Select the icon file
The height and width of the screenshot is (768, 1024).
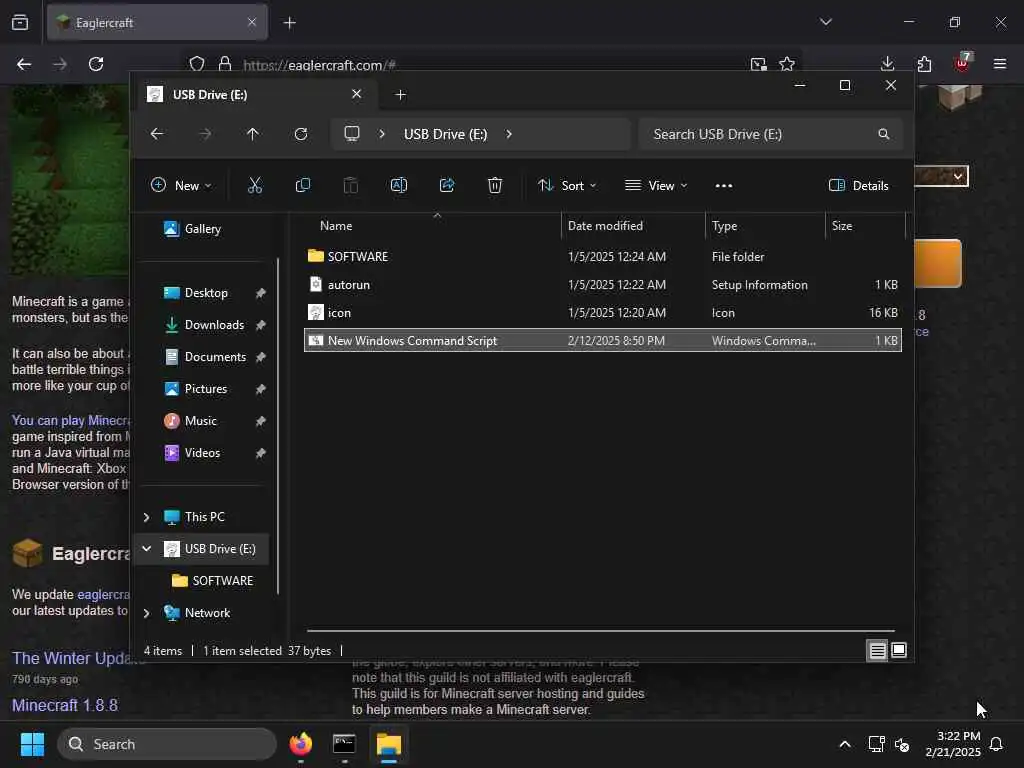(602, 313)
